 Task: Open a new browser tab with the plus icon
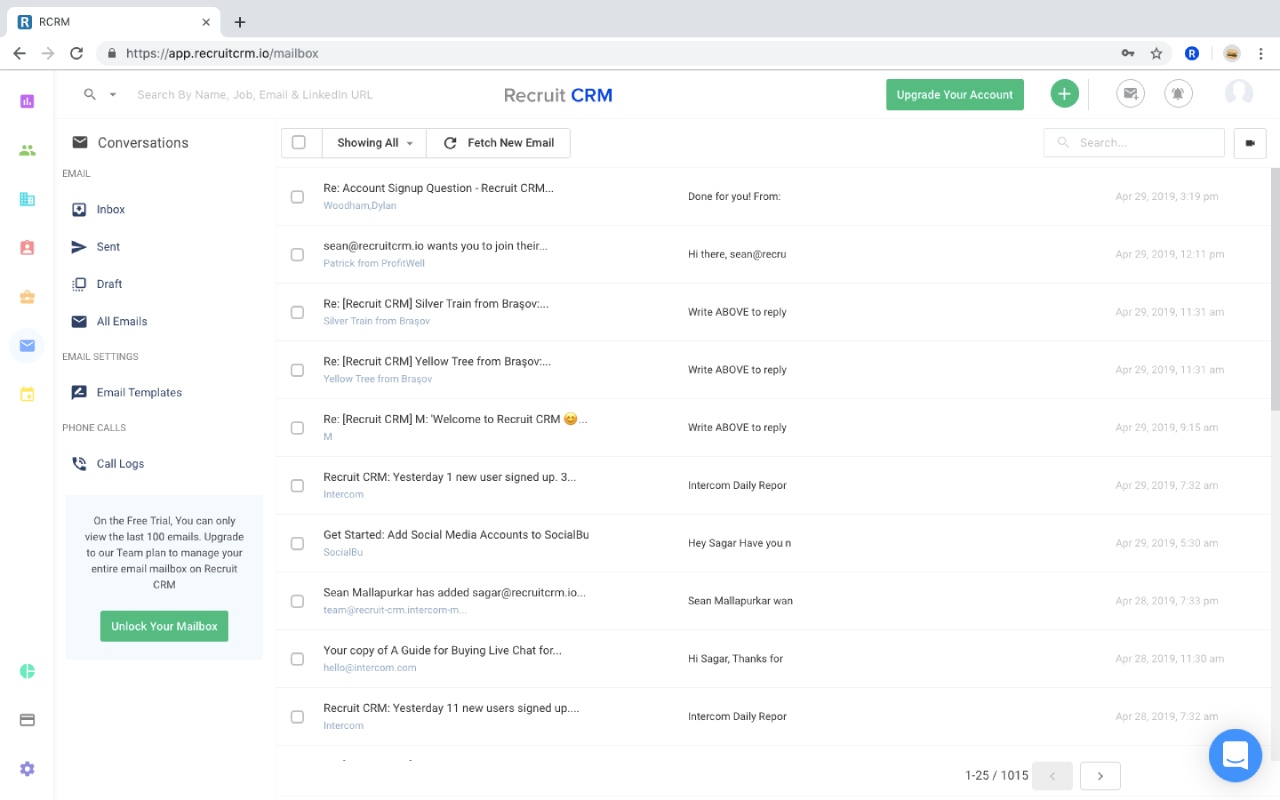(x=240, y=22)
